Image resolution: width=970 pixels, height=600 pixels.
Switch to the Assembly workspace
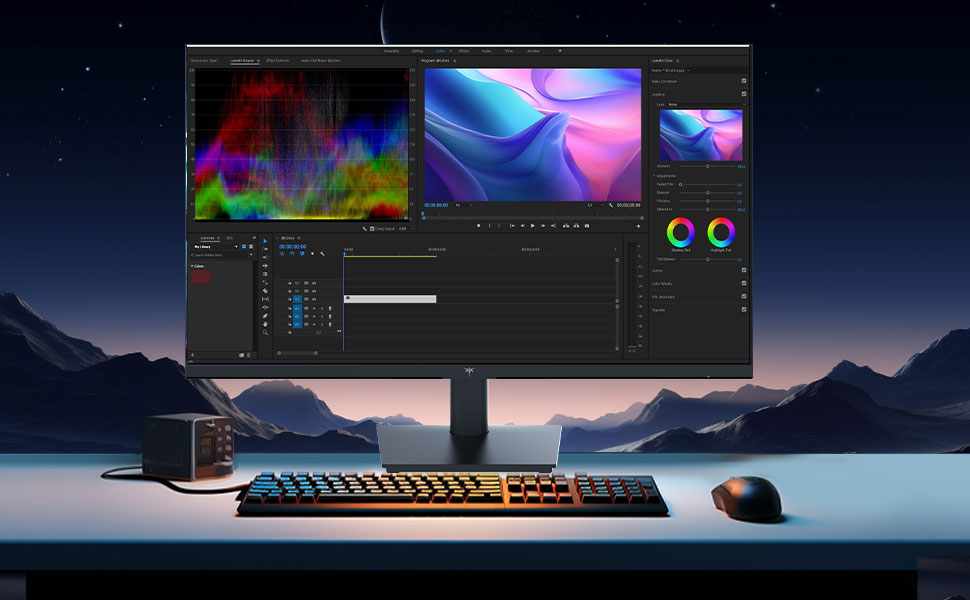tap(392, 51)
